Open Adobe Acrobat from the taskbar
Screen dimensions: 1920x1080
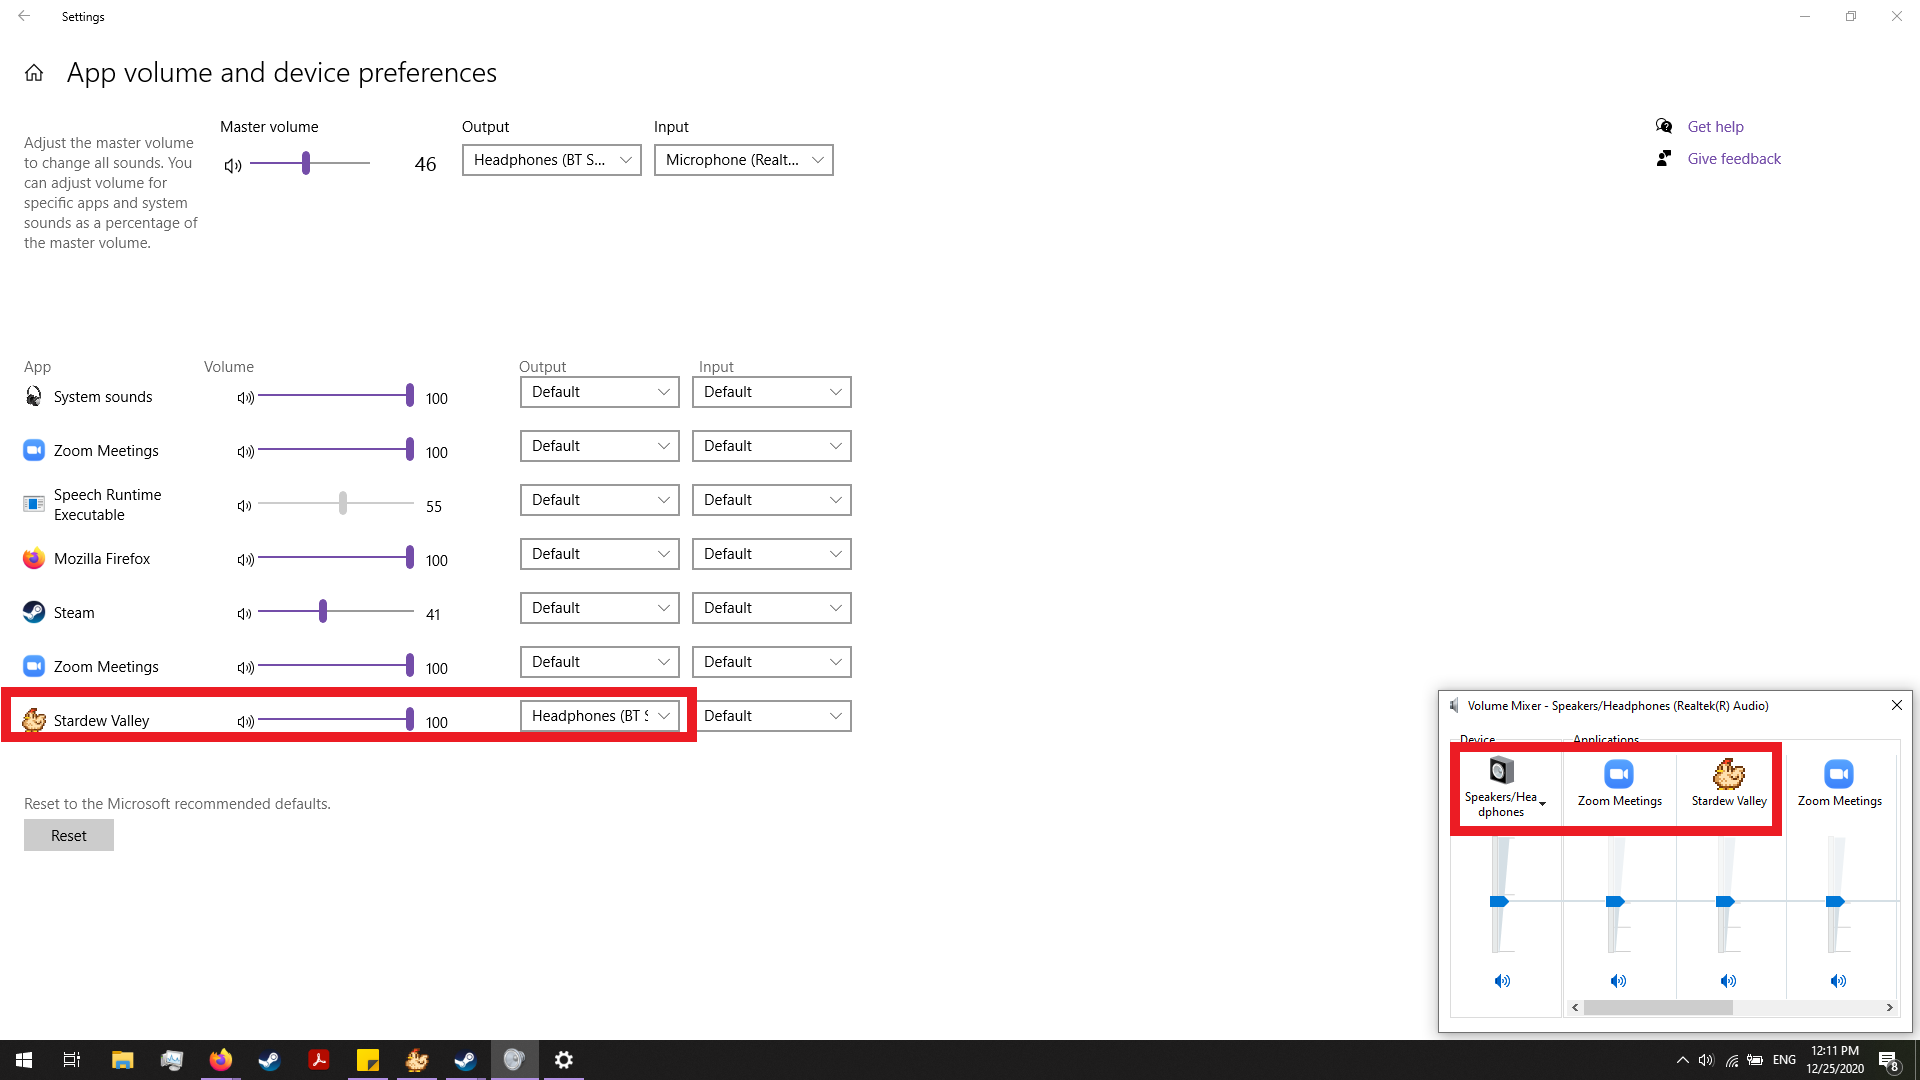(x=319, y=1060)
